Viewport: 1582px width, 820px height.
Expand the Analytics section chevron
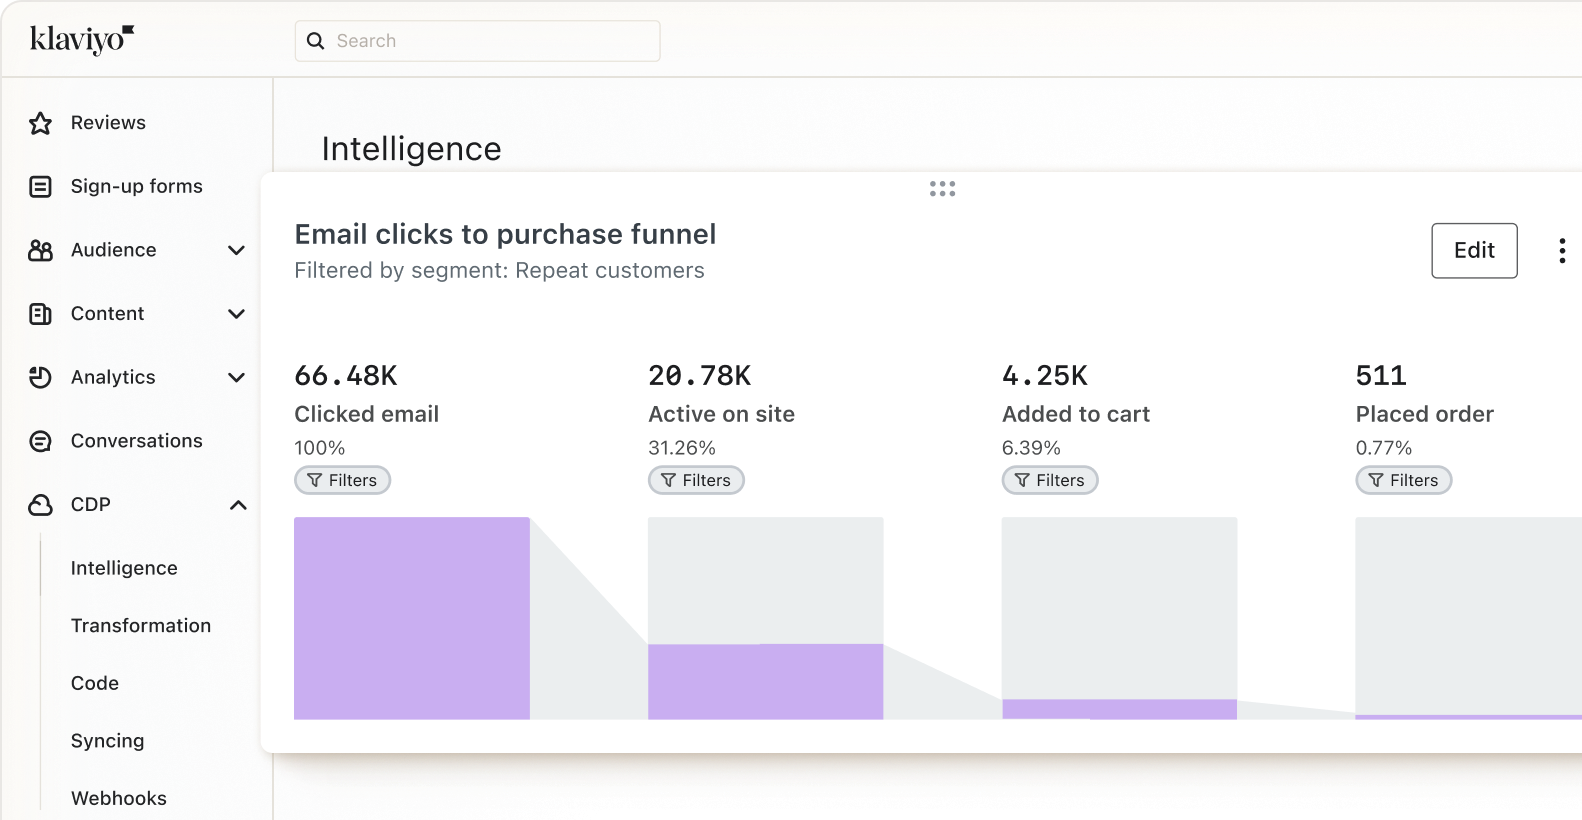236,377
